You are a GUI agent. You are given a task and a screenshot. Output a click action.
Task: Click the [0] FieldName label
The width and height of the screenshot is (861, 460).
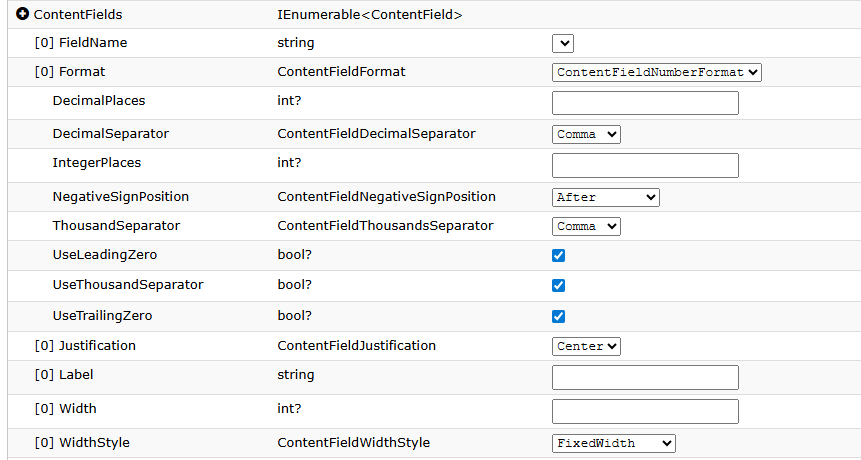(81, 43)
